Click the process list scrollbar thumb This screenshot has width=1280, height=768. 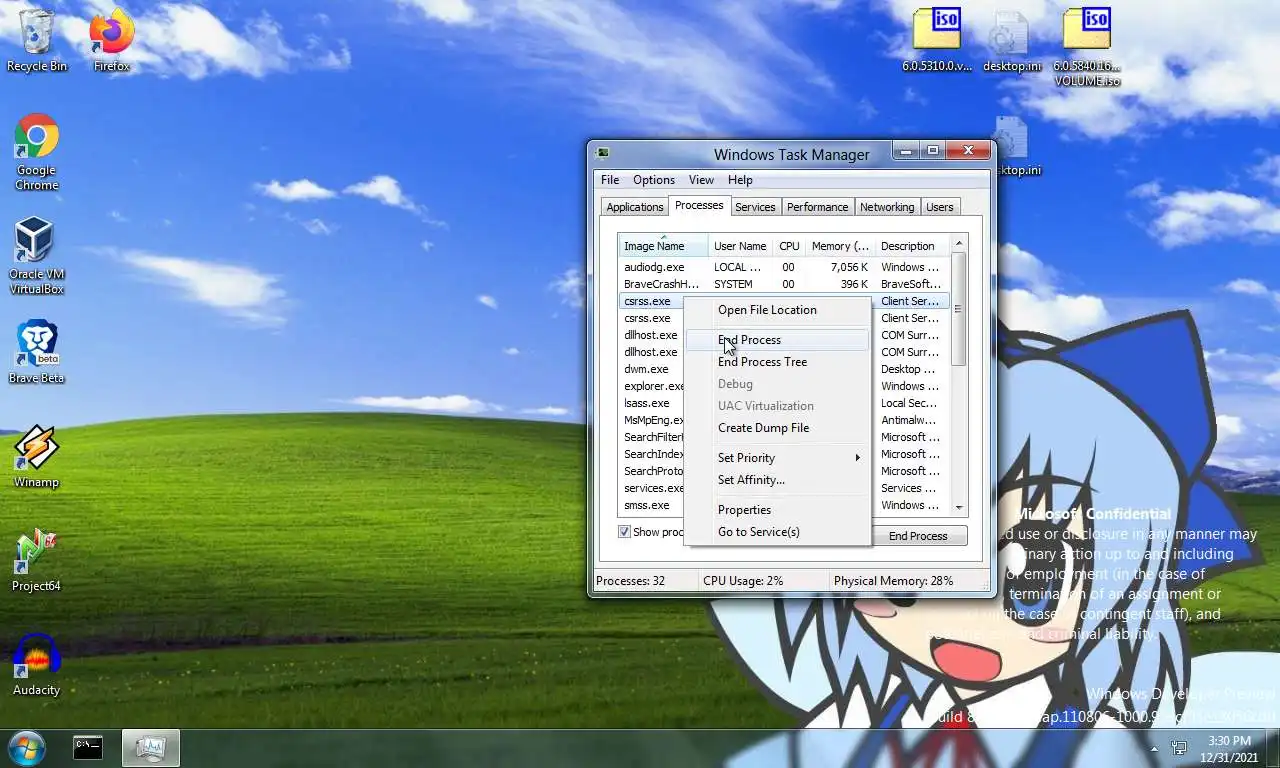959,309
